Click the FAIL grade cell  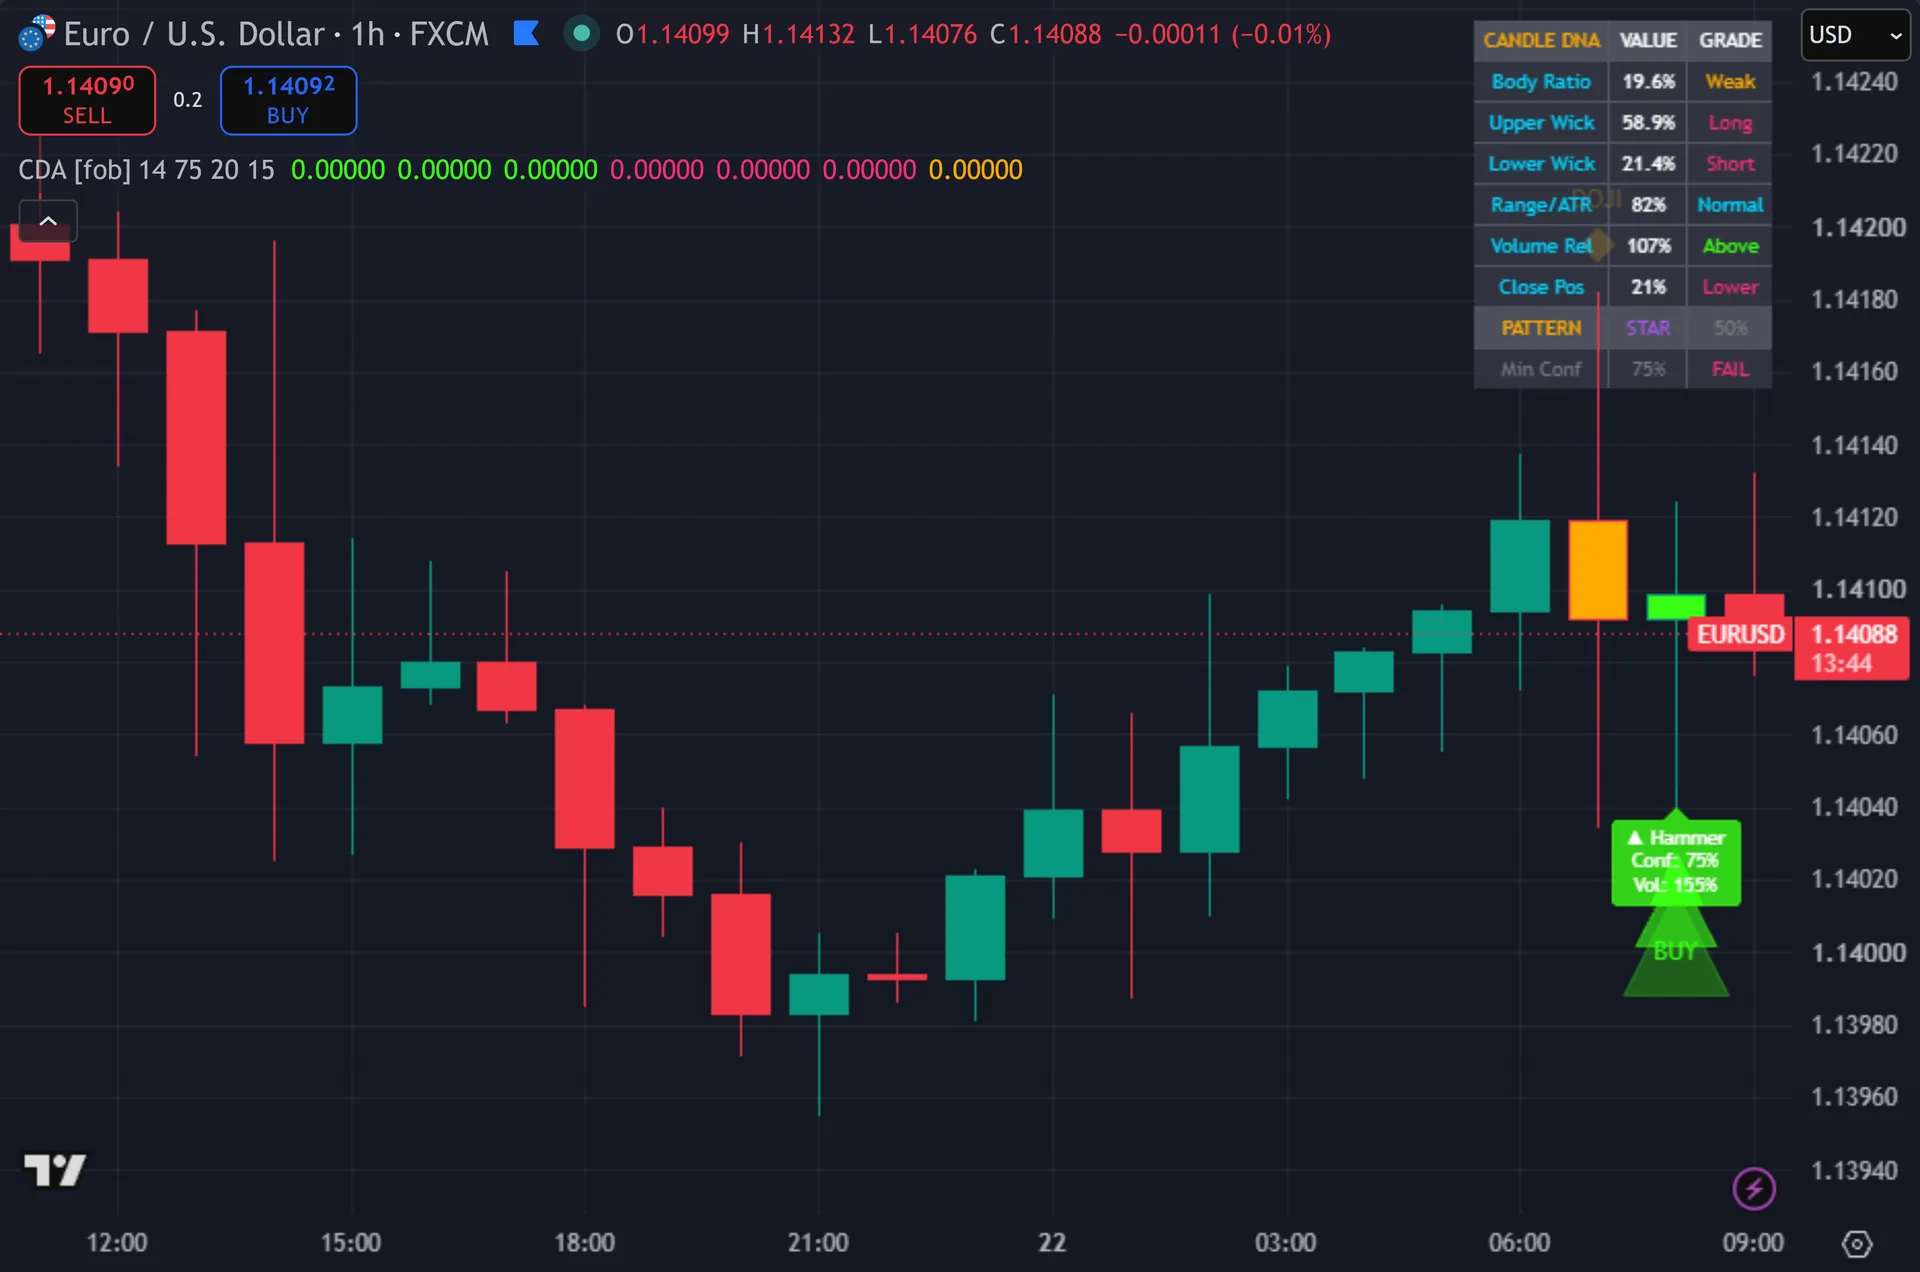tap(1730, 369)
